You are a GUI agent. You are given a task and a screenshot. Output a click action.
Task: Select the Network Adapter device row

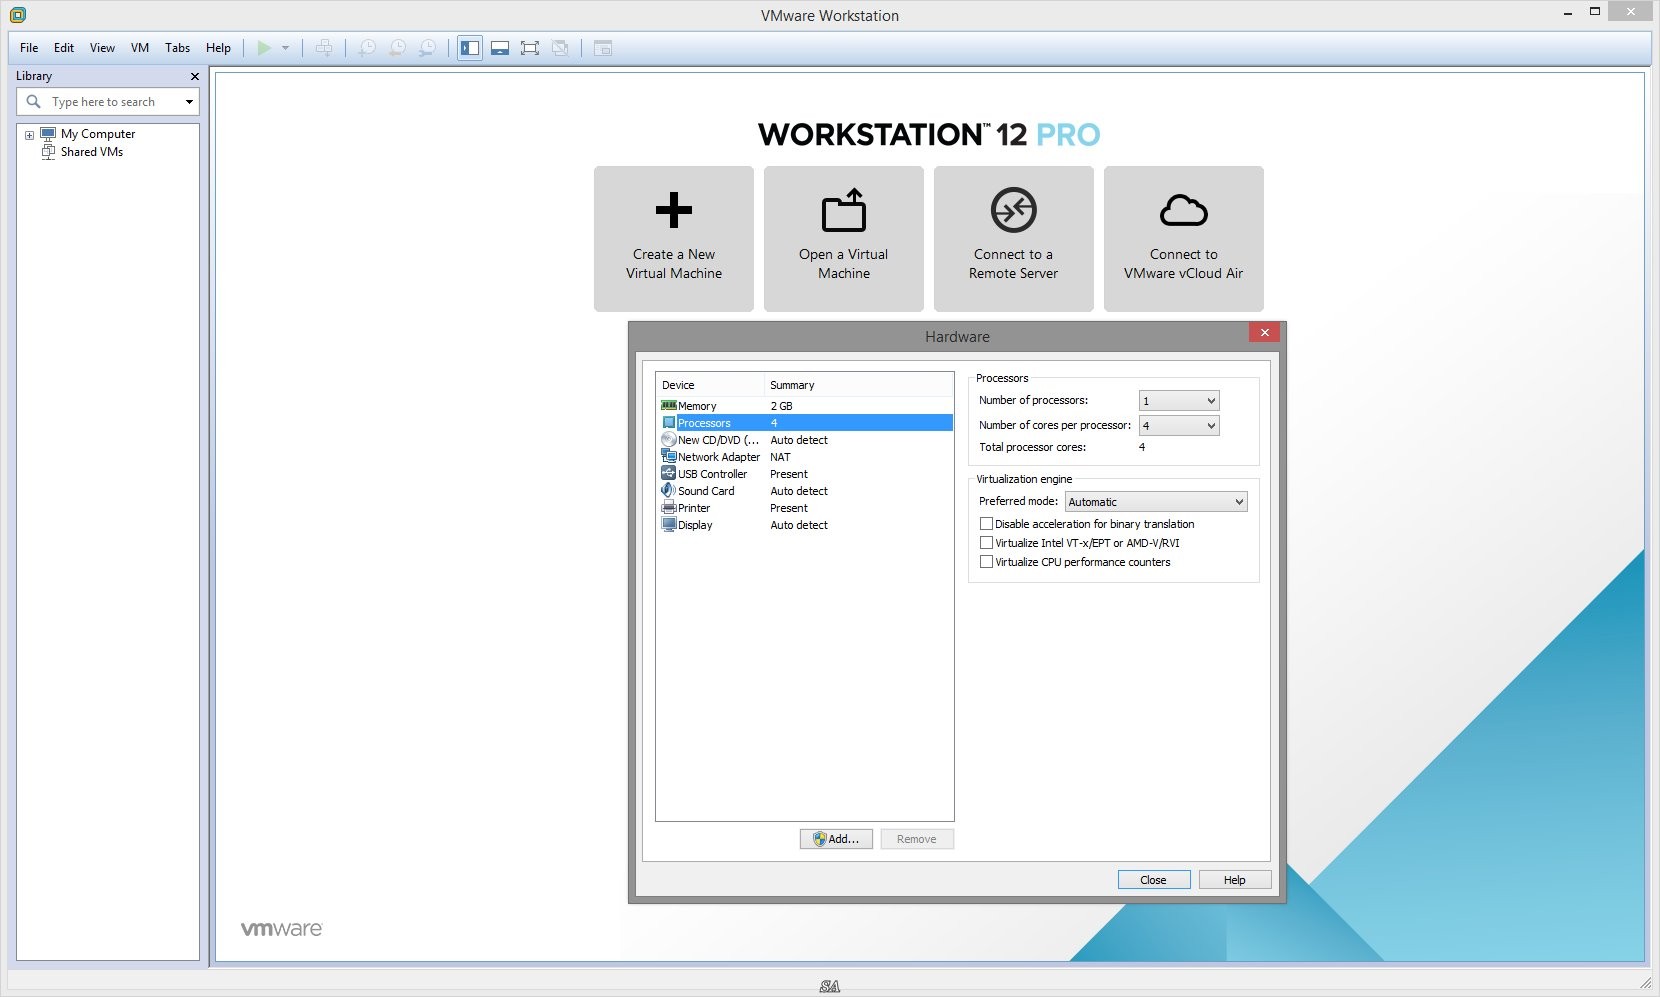point(805,457)
